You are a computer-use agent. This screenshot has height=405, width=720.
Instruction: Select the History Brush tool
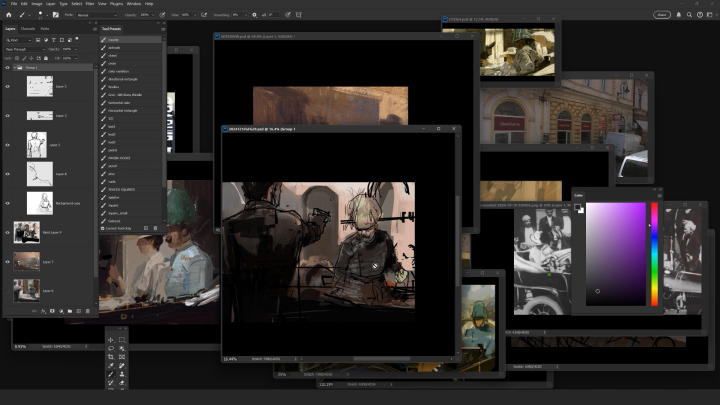(x=111, y=382)
